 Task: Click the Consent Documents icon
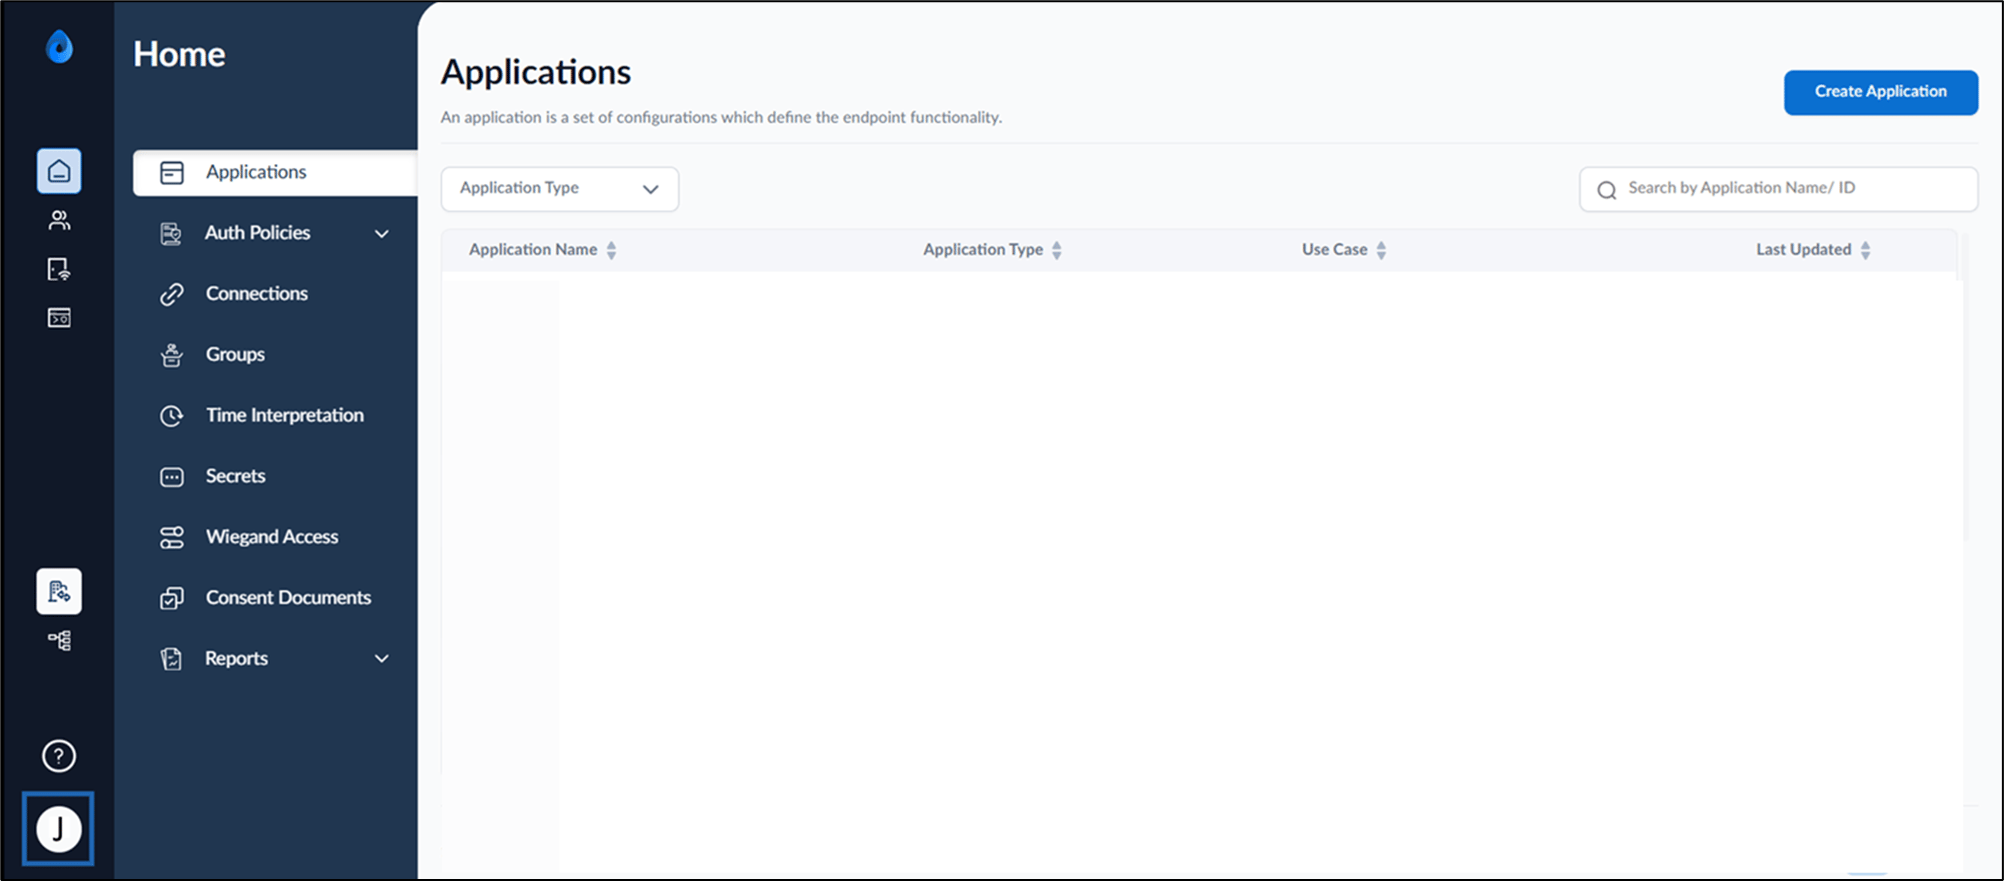(x=172, y=598)
